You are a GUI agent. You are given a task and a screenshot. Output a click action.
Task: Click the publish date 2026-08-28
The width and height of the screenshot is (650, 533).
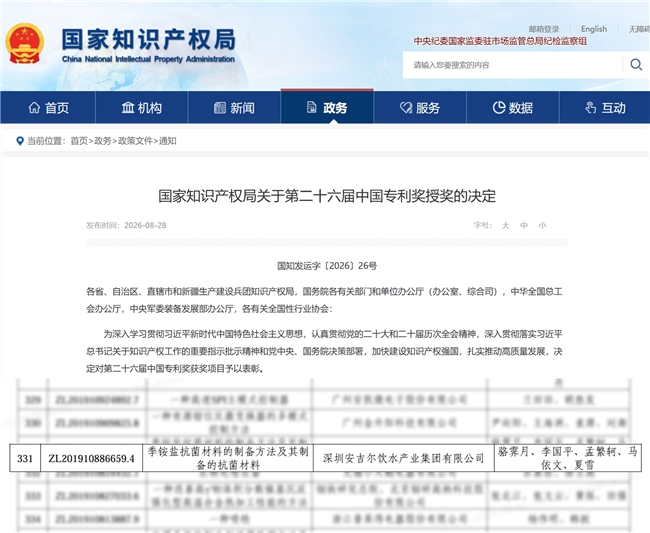(145, 225)
